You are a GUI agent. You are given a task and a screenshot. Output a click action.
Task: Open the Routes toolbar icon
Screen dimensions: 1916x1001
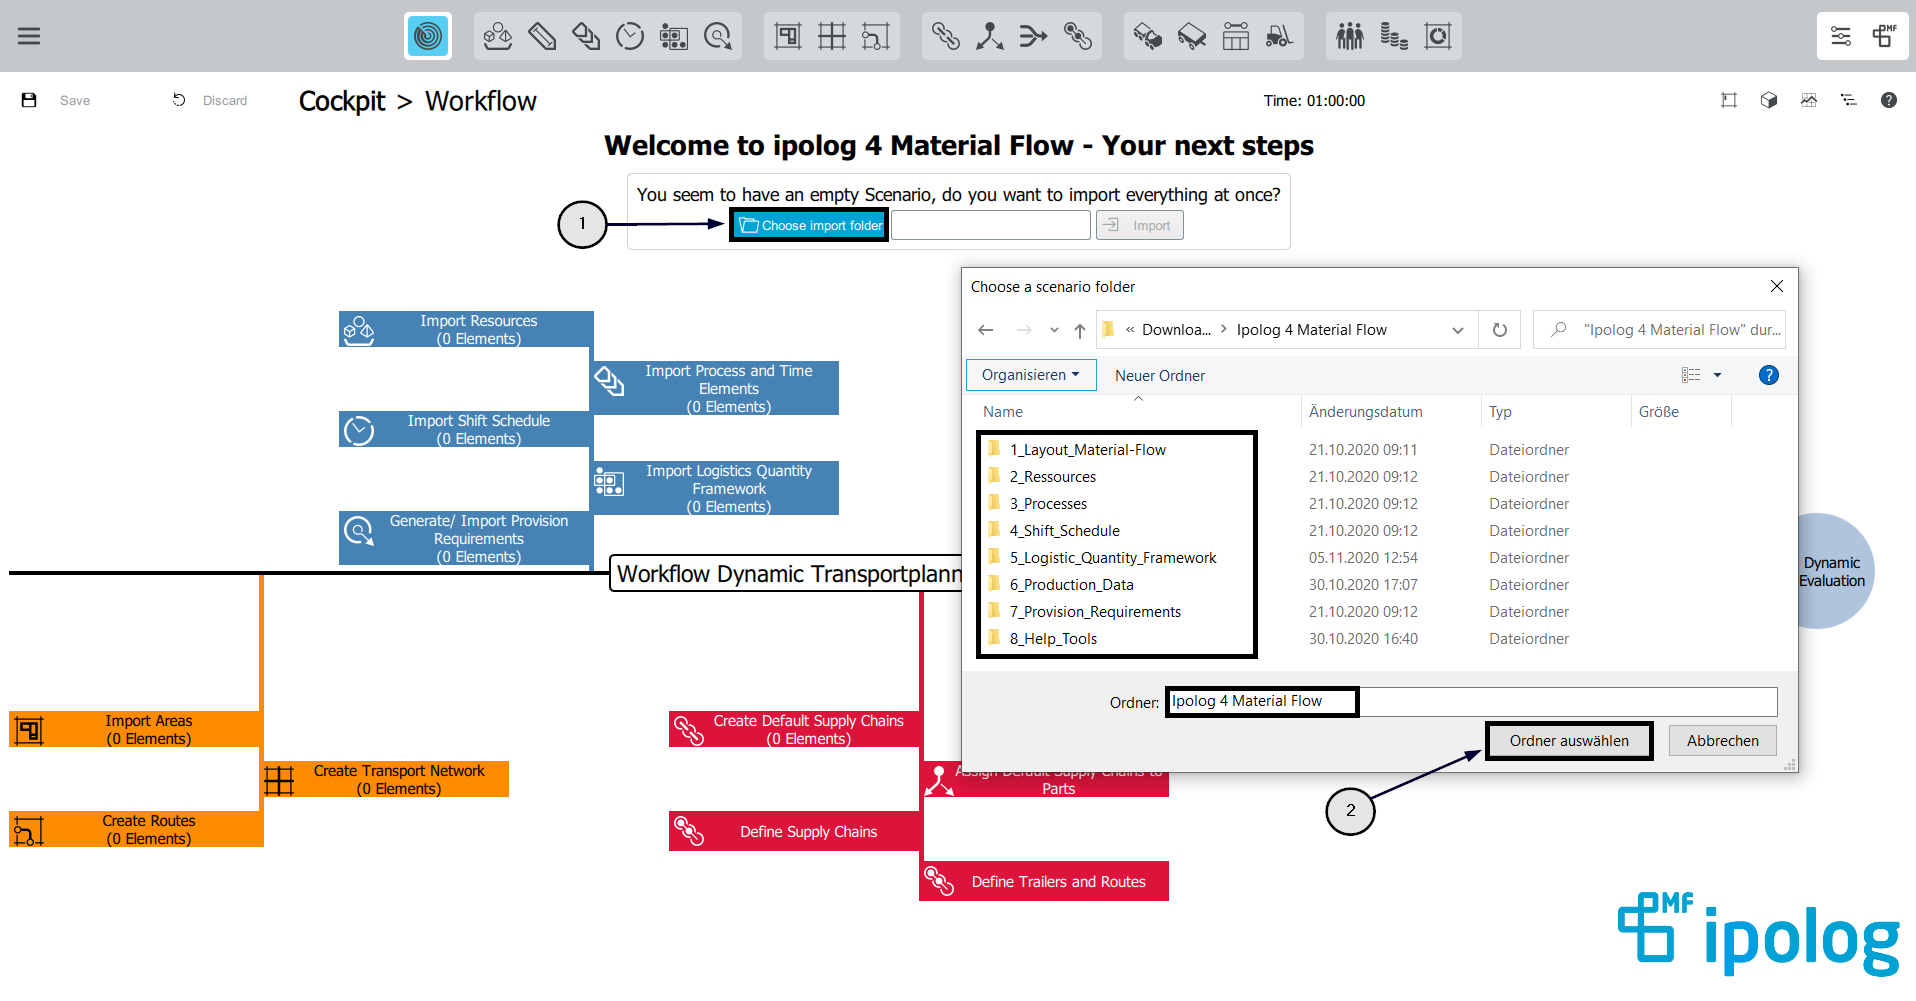(x=876, y=37)
